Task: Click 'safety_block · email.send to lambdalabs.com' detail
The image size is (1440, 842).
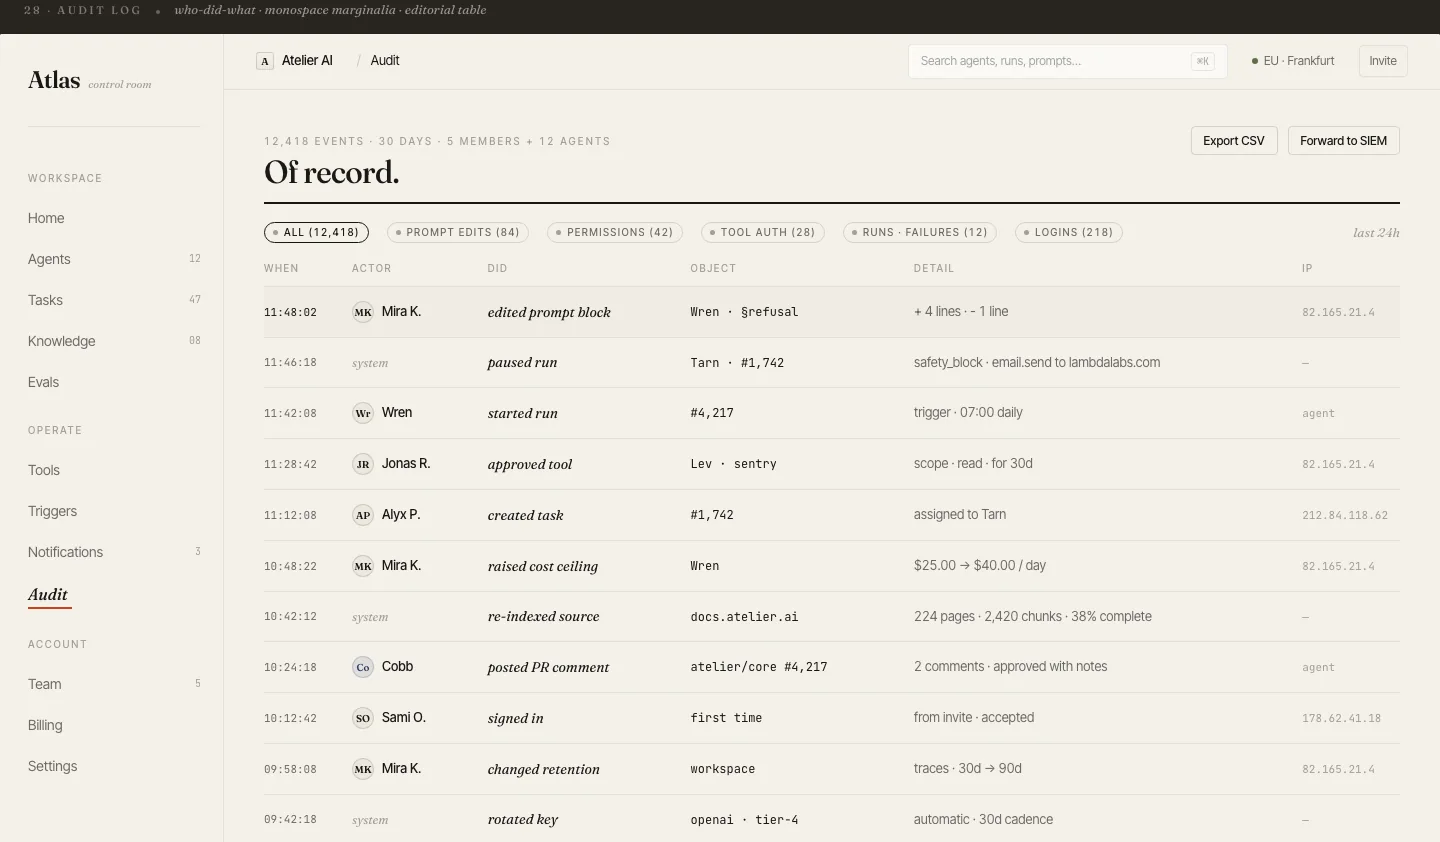Action: tap(1037, 363)
